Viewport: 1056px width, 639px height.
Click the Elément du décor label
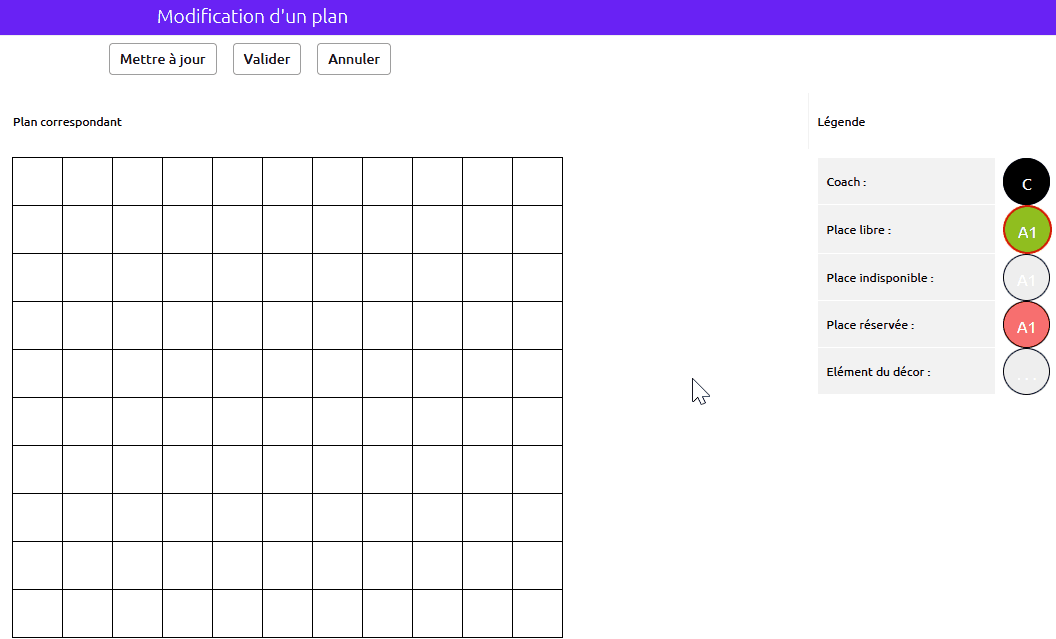[878, 372]
